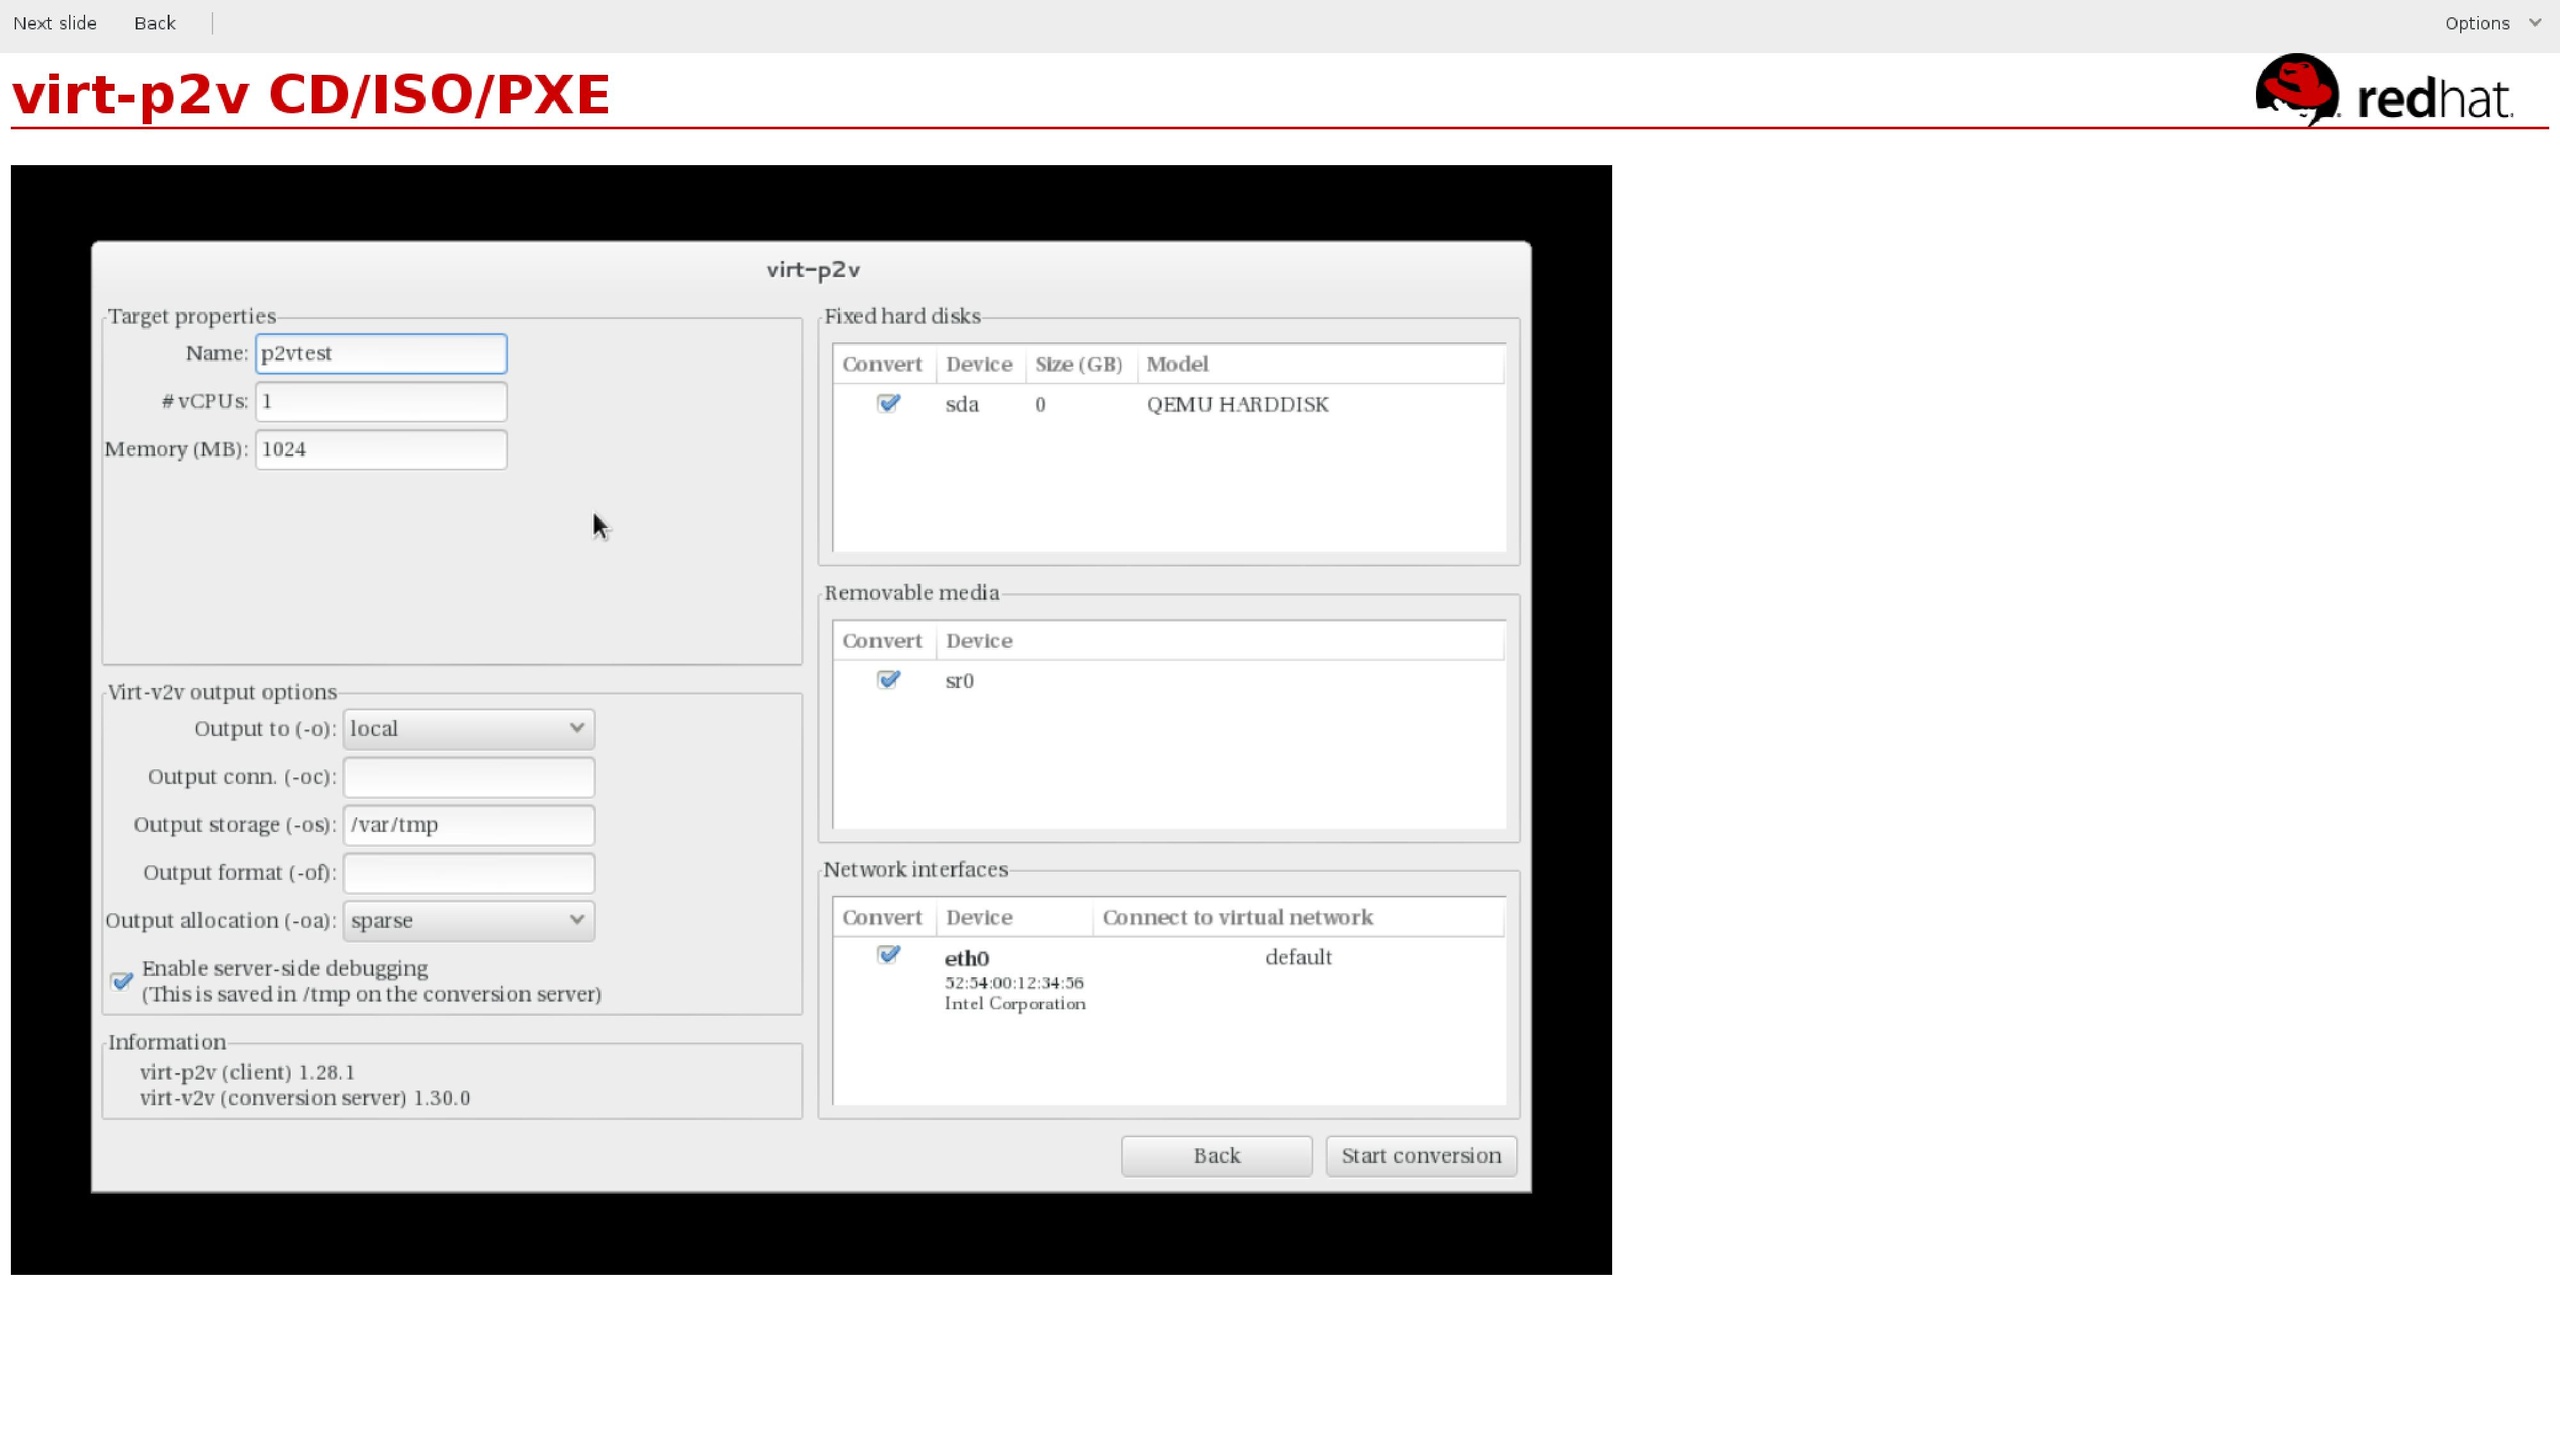Click the Name field containing p2vtest

pyautogui.click(x=381, y=354)
